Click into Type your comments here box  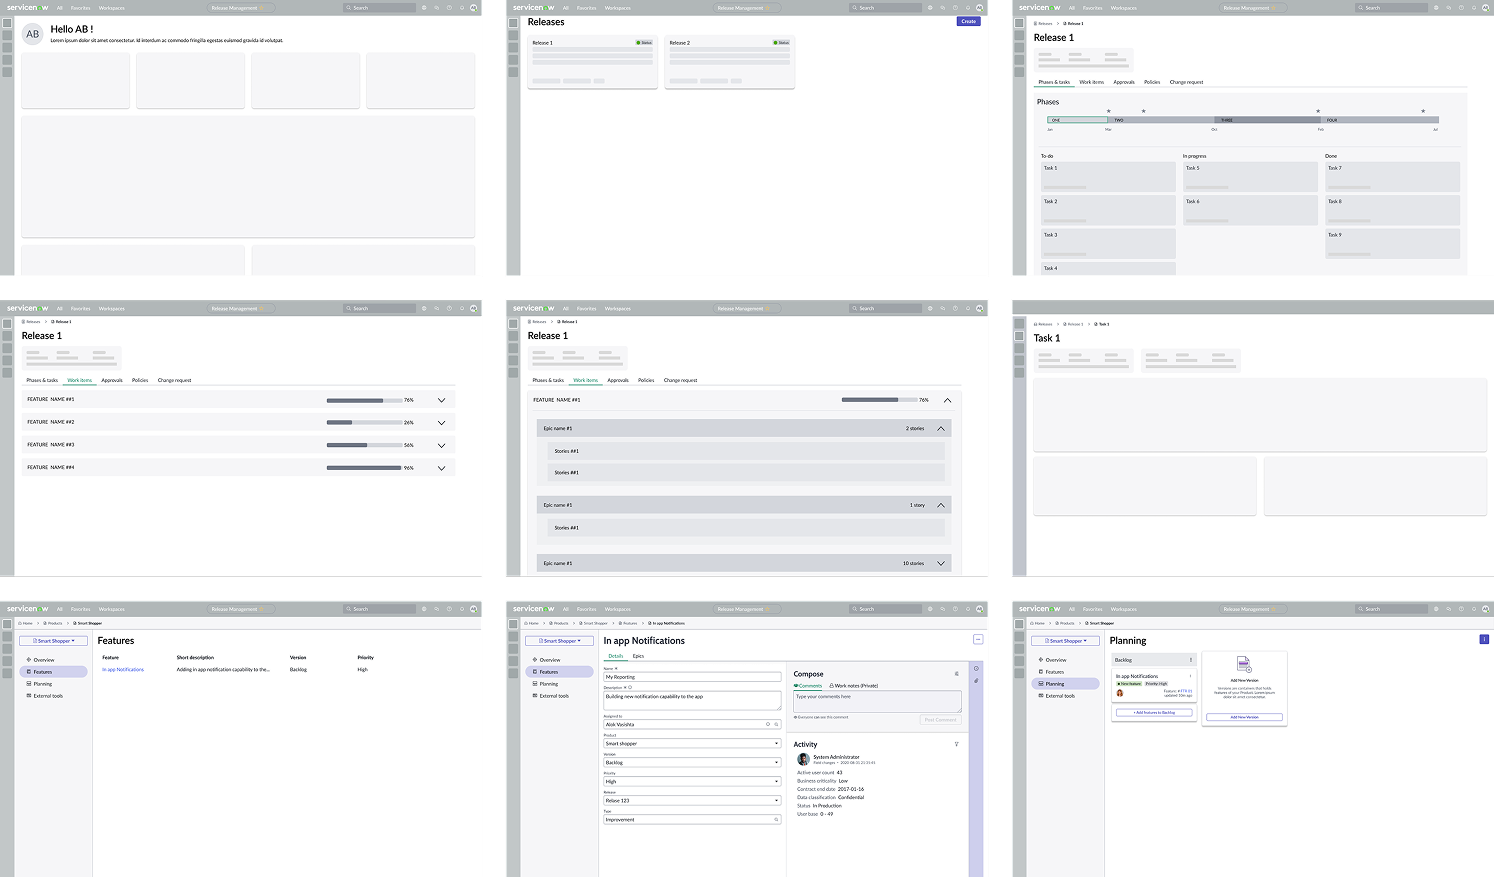(x=877, y=702)
